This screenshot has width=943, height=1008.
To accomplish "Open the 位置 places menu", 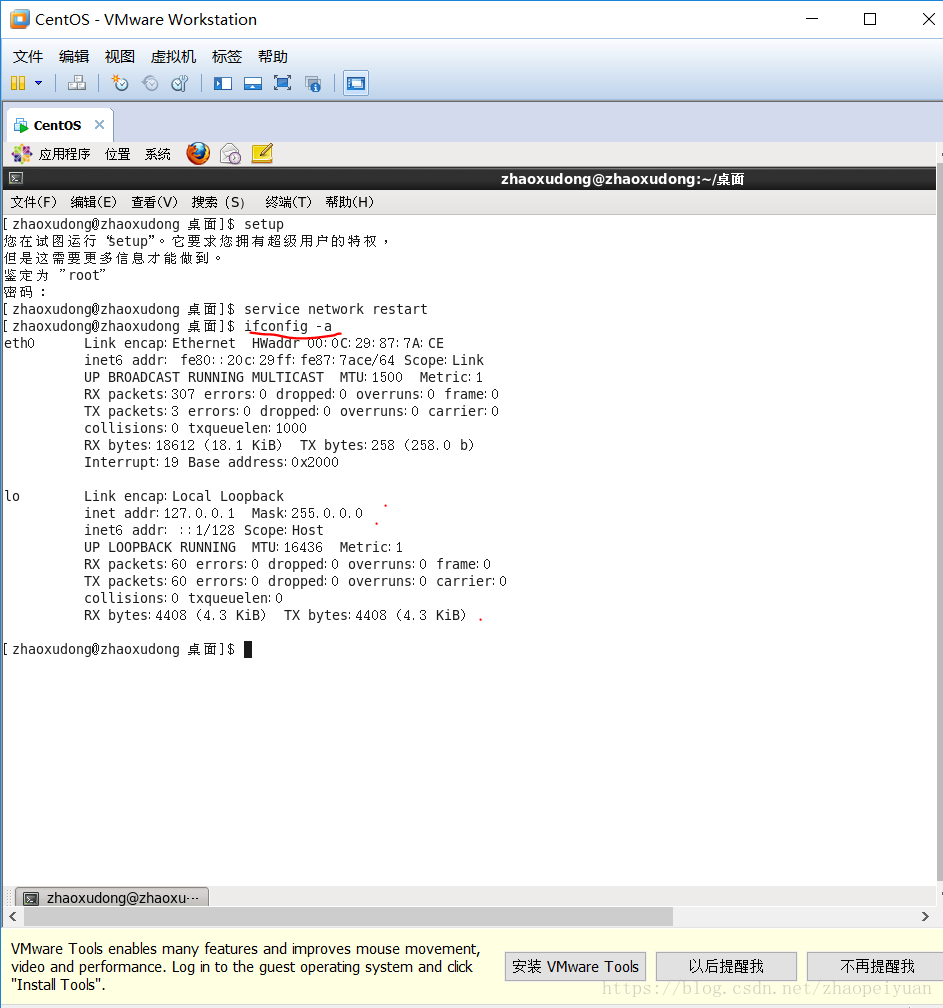I will point(117,154).
